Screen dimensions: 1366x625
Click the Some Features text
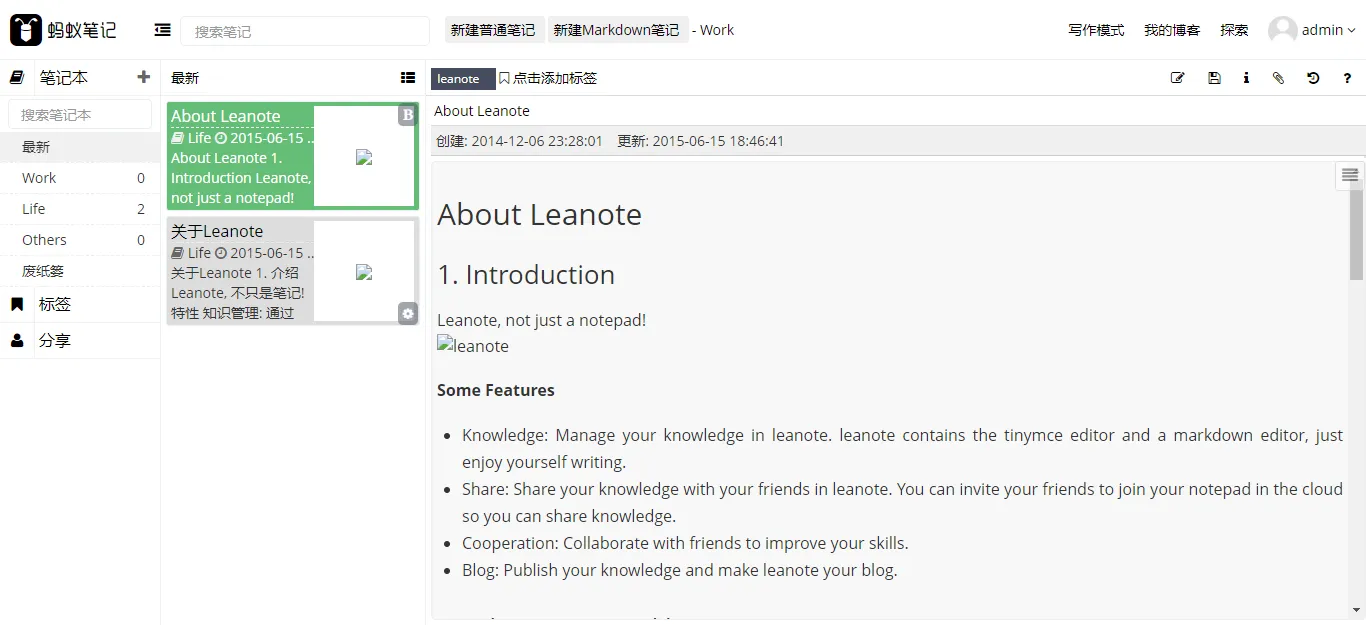point(496,390)
